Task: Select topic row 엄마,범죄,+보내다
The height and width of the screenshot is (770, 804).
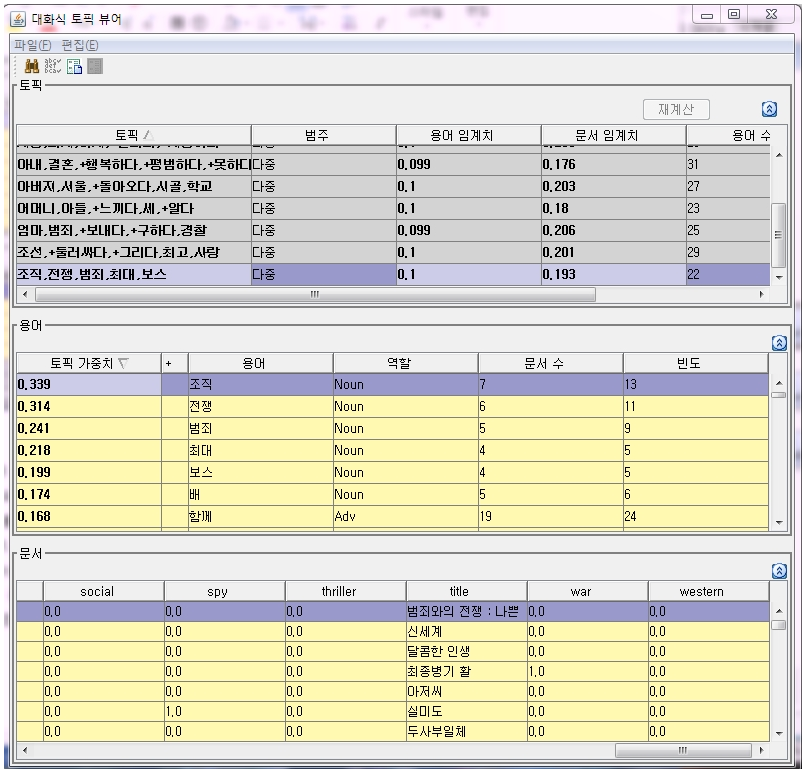Action: click(393, 230)
